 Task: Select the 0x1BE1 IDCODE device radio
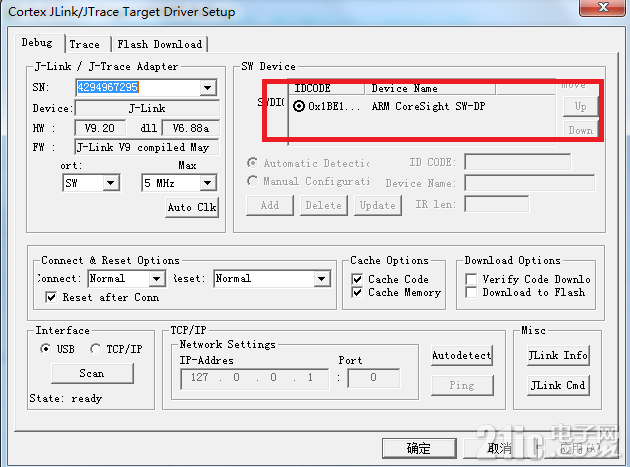(x=299, y=106)
